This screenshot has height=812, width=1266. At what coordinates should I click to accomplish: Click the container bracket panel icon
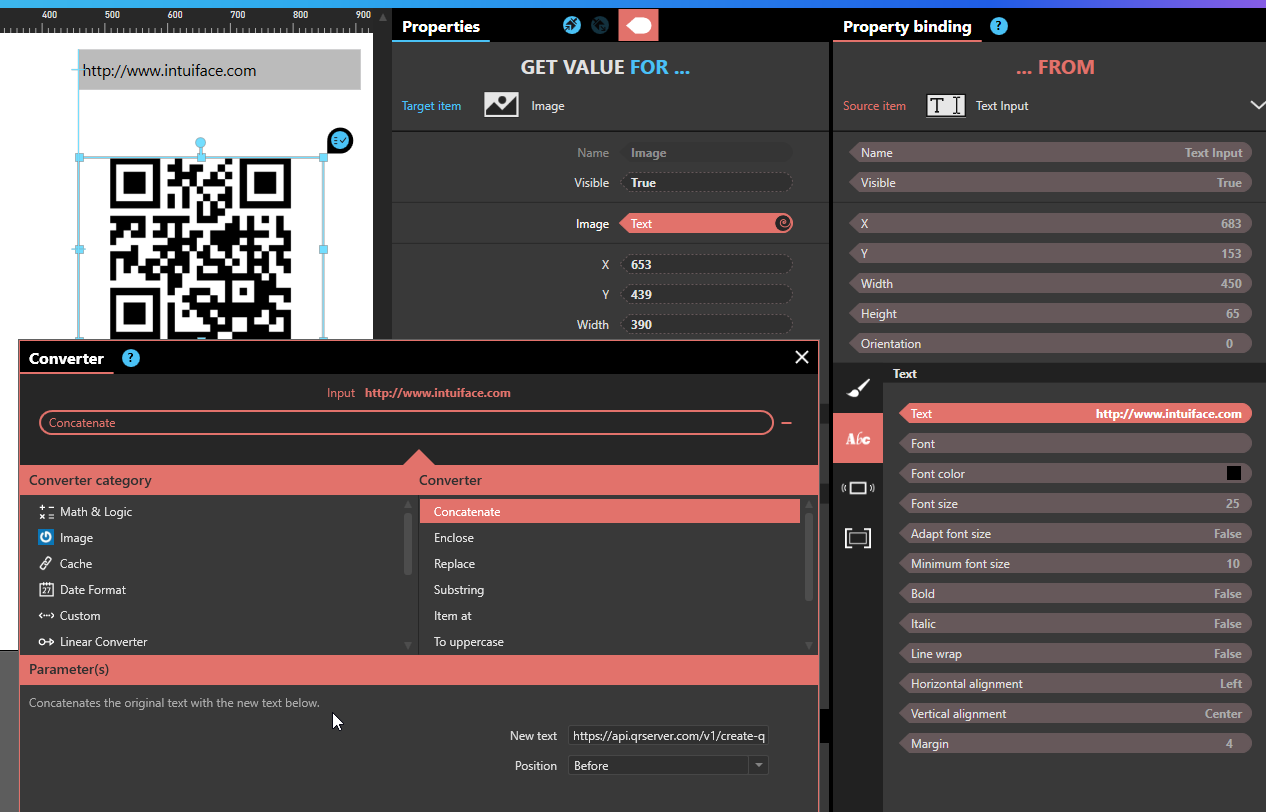[857, 537]
